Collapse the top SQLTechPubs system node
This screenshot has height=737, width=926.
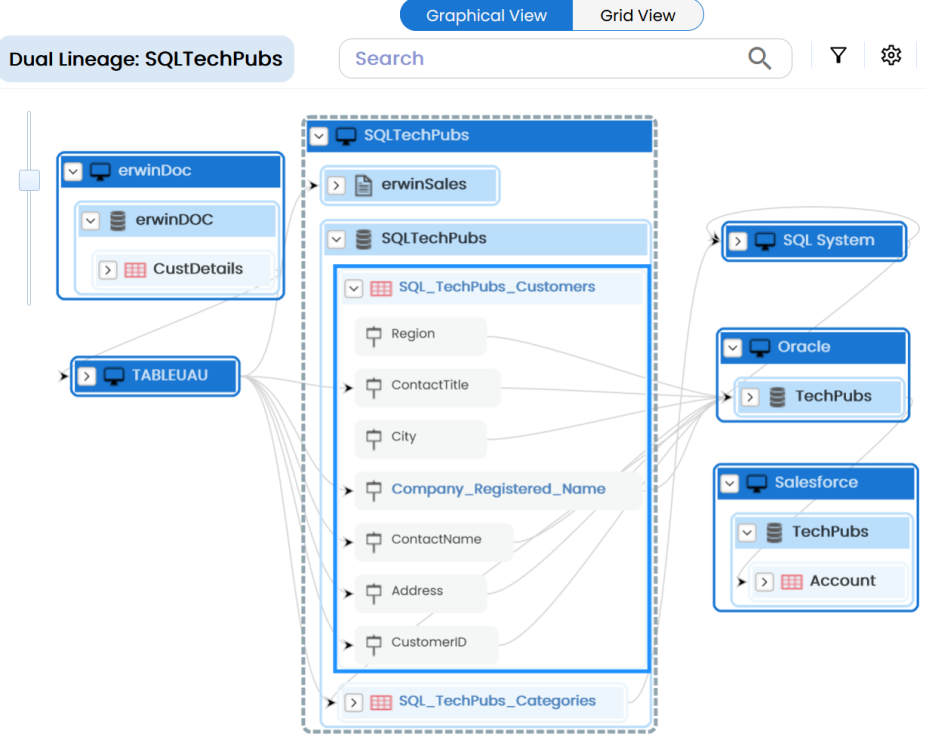point(319,136)
